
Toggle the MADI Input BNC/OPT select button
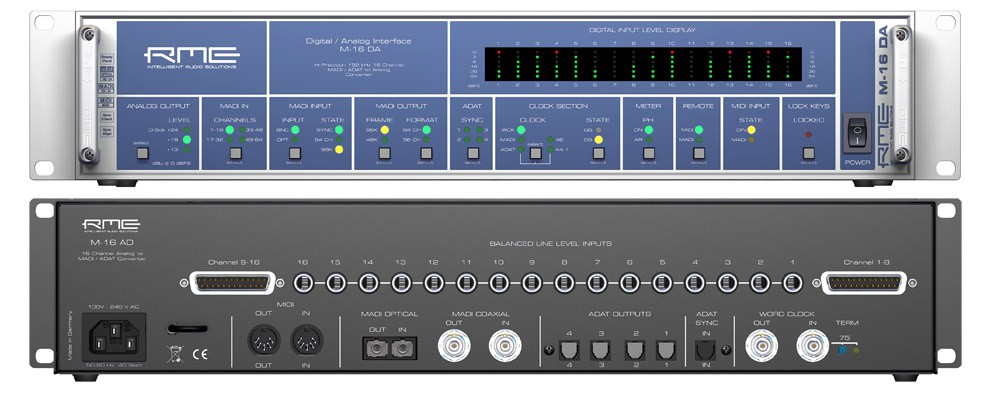(294, 152)
